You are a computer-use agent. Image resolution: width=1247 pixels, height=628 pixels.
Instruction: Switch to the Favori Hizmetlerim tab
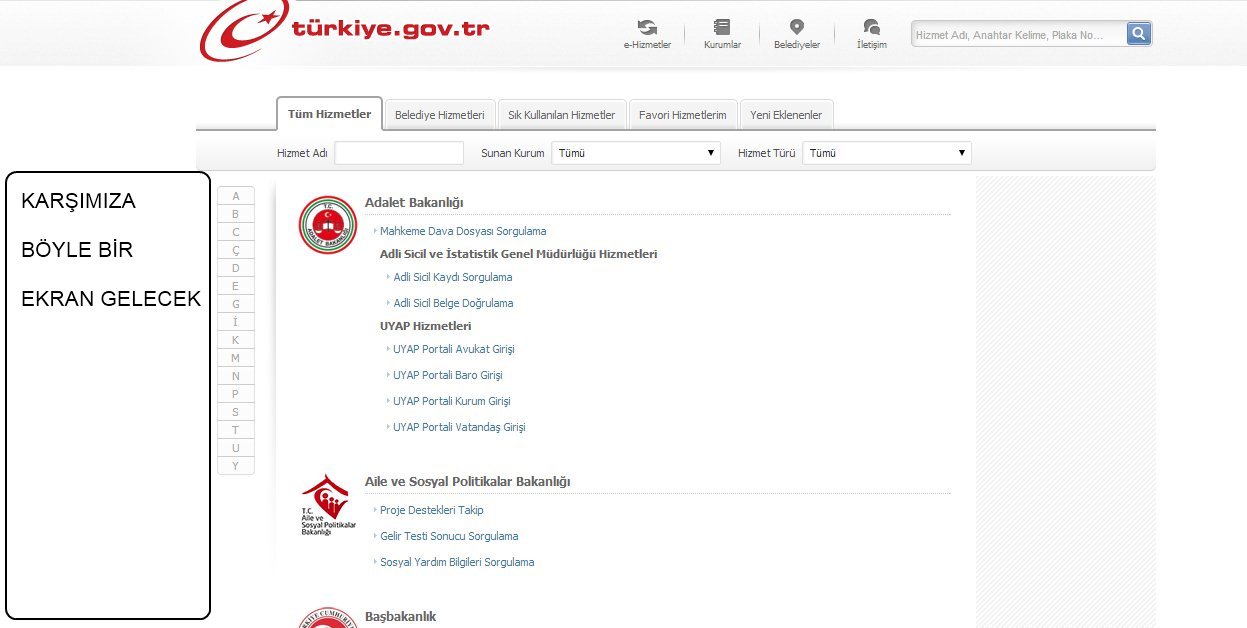click(x=683, y=115)
